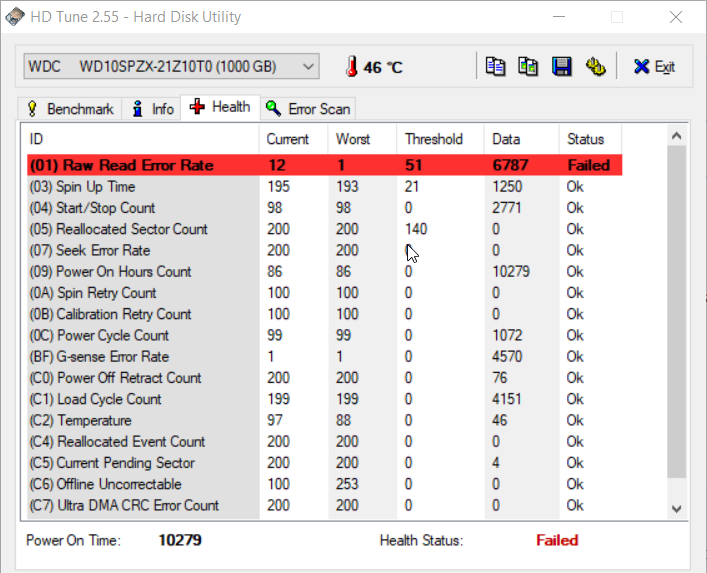Open the options gear wrench icon

pyautogui.click(x=595, y=67)
